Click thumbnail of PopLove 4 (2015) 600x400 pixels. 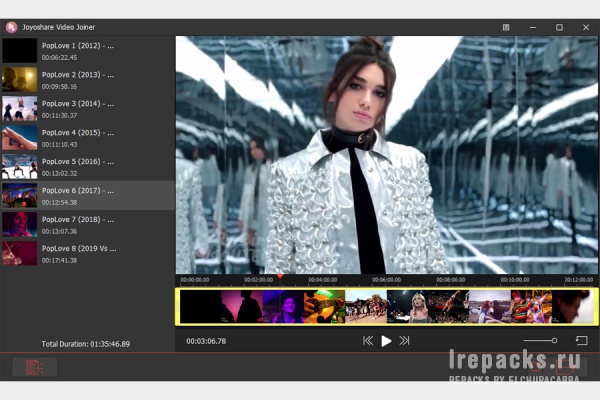pos(20,138)
